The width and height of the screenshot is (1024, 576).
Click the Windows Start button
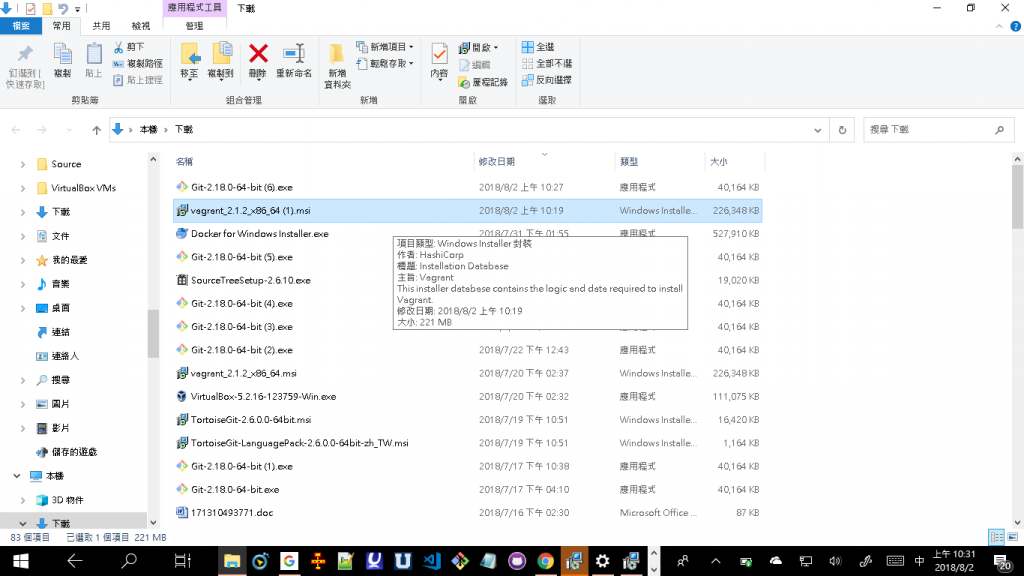(20, 561)
